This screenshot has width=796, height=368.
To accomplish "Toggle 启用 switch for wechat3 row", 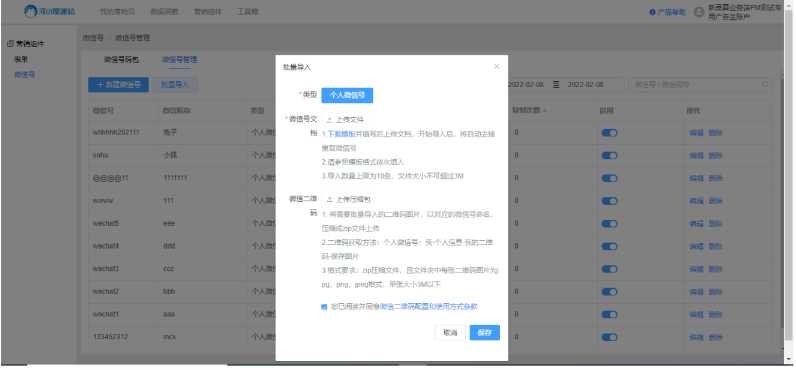I will [609, 269].
